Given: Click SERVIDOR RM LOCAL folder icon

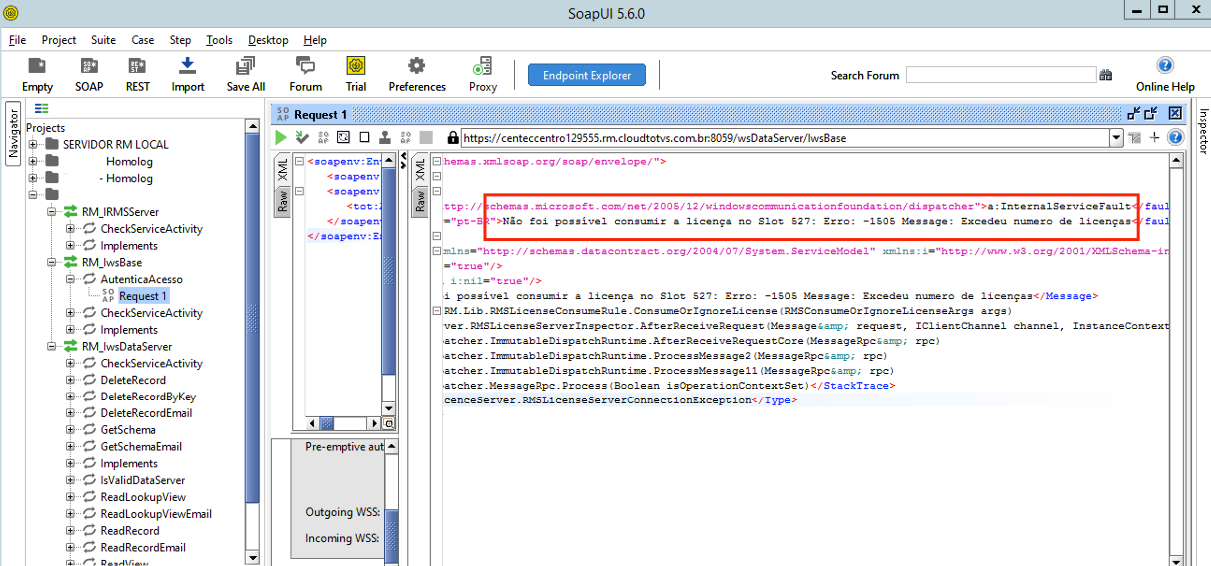Looking at the screenshot, I should [x=51, y=144].
